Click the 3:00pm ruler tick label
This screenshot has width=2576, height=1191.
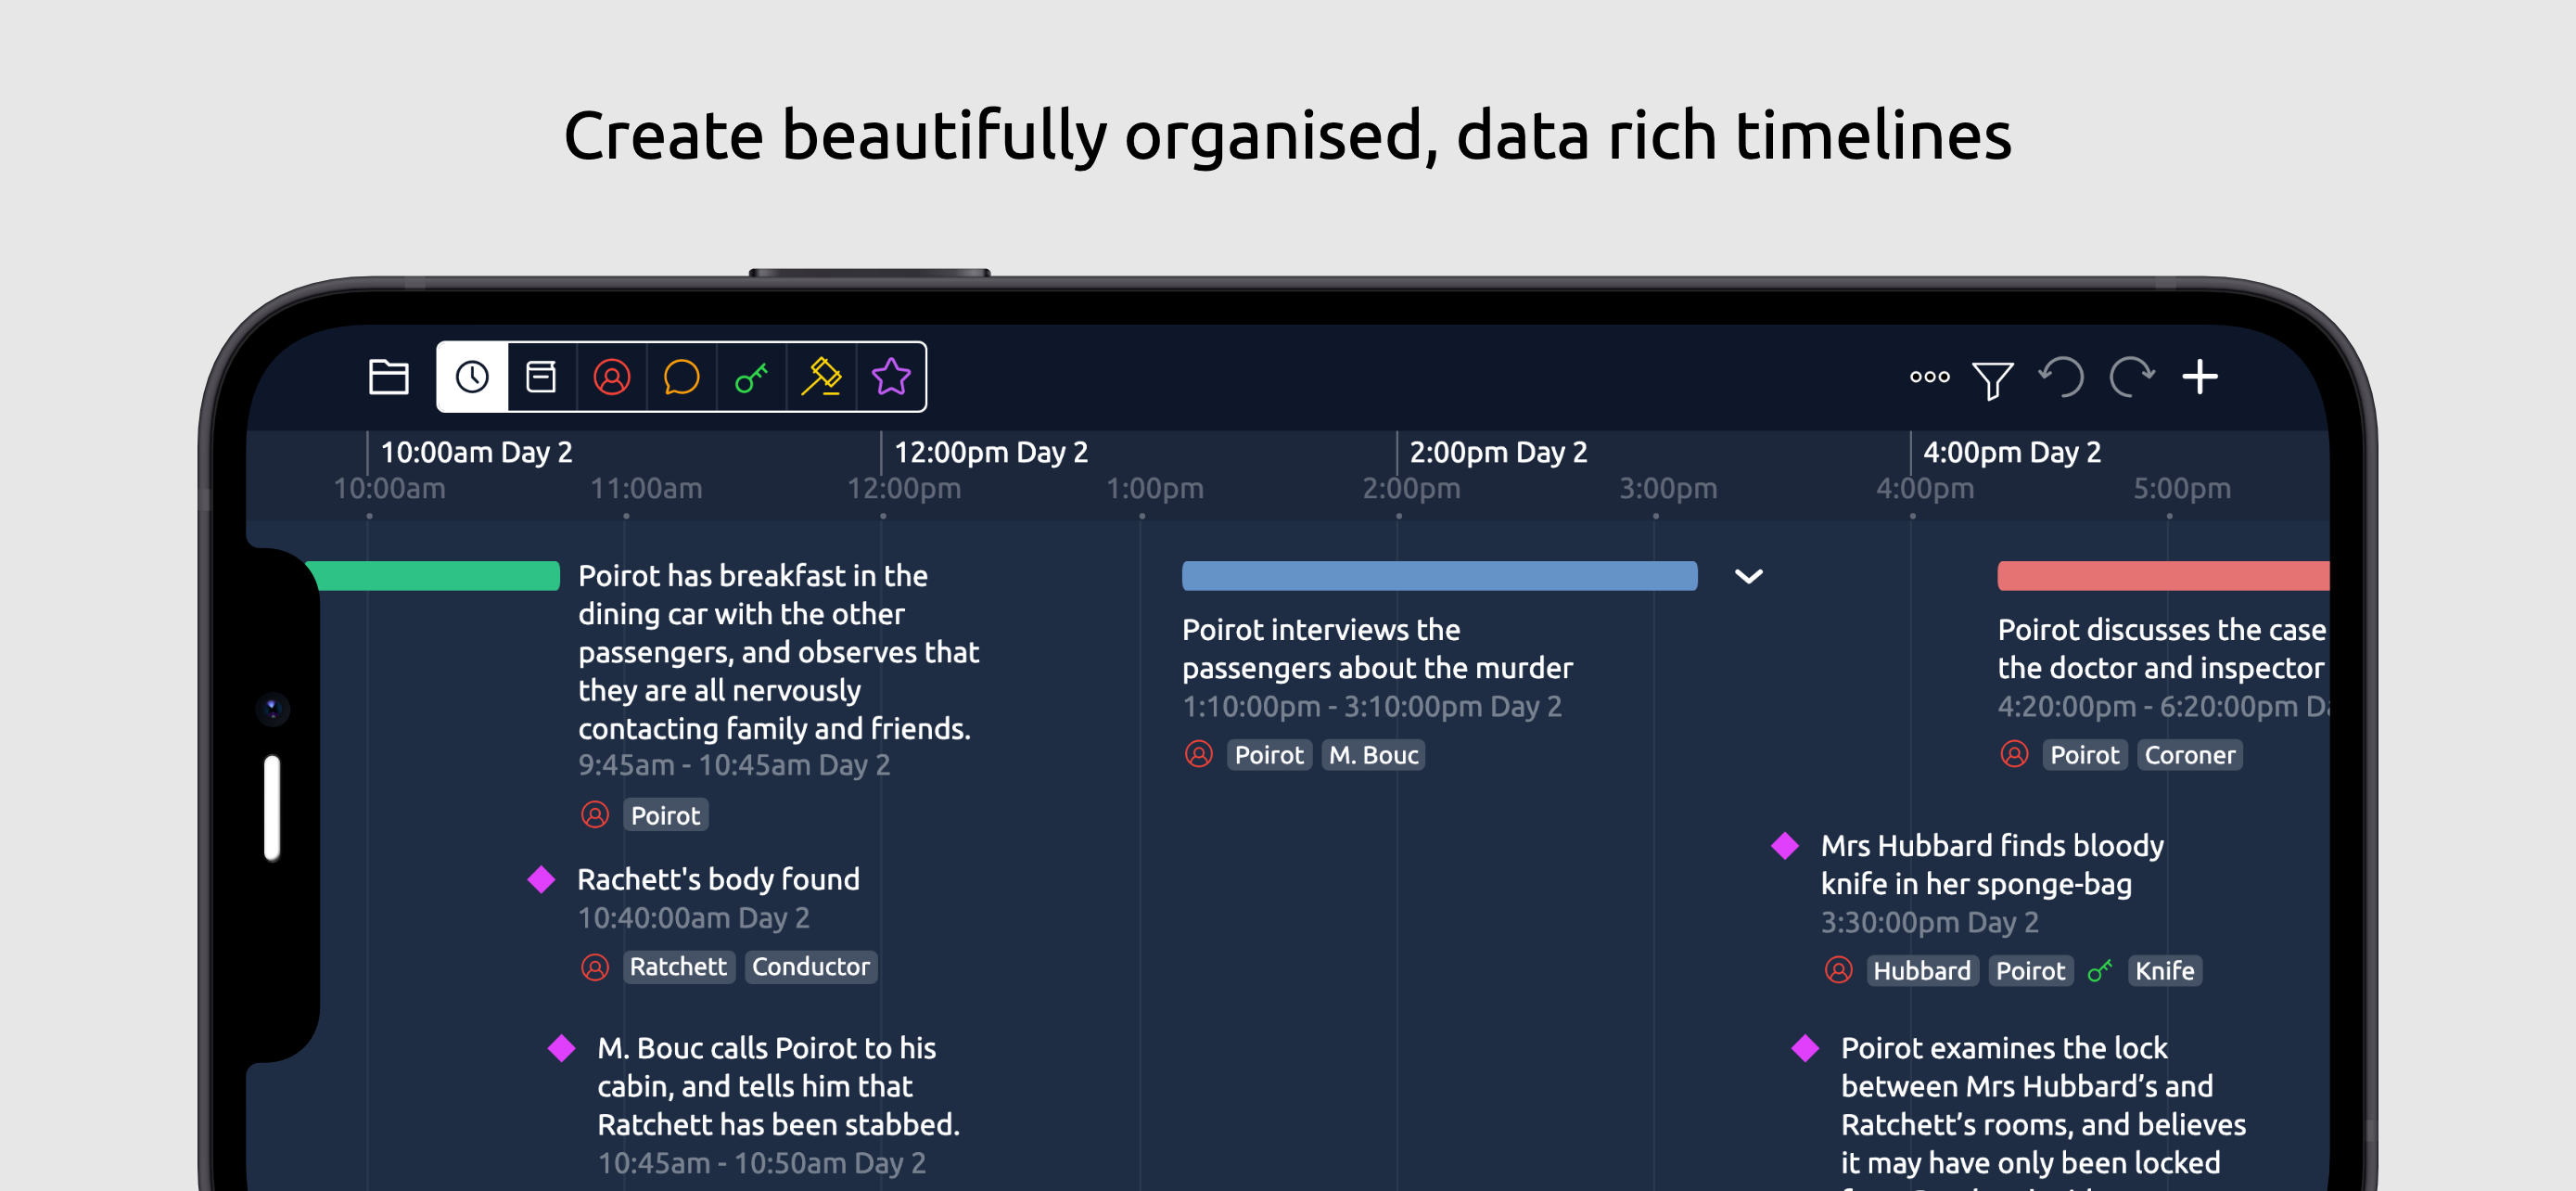pyautogui.click(x=1668, y=488)
